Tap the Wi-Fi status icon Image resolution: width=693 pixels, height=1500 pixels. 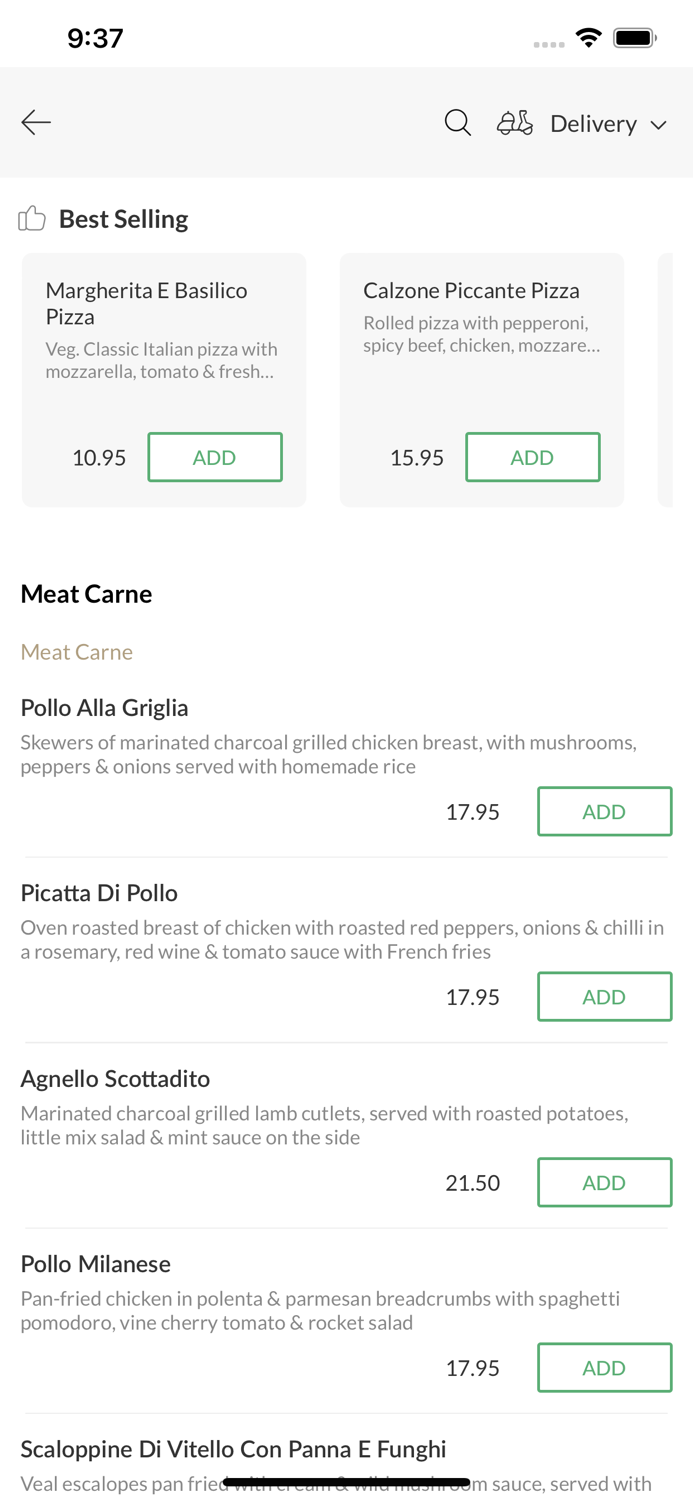(x=588, y=38)
